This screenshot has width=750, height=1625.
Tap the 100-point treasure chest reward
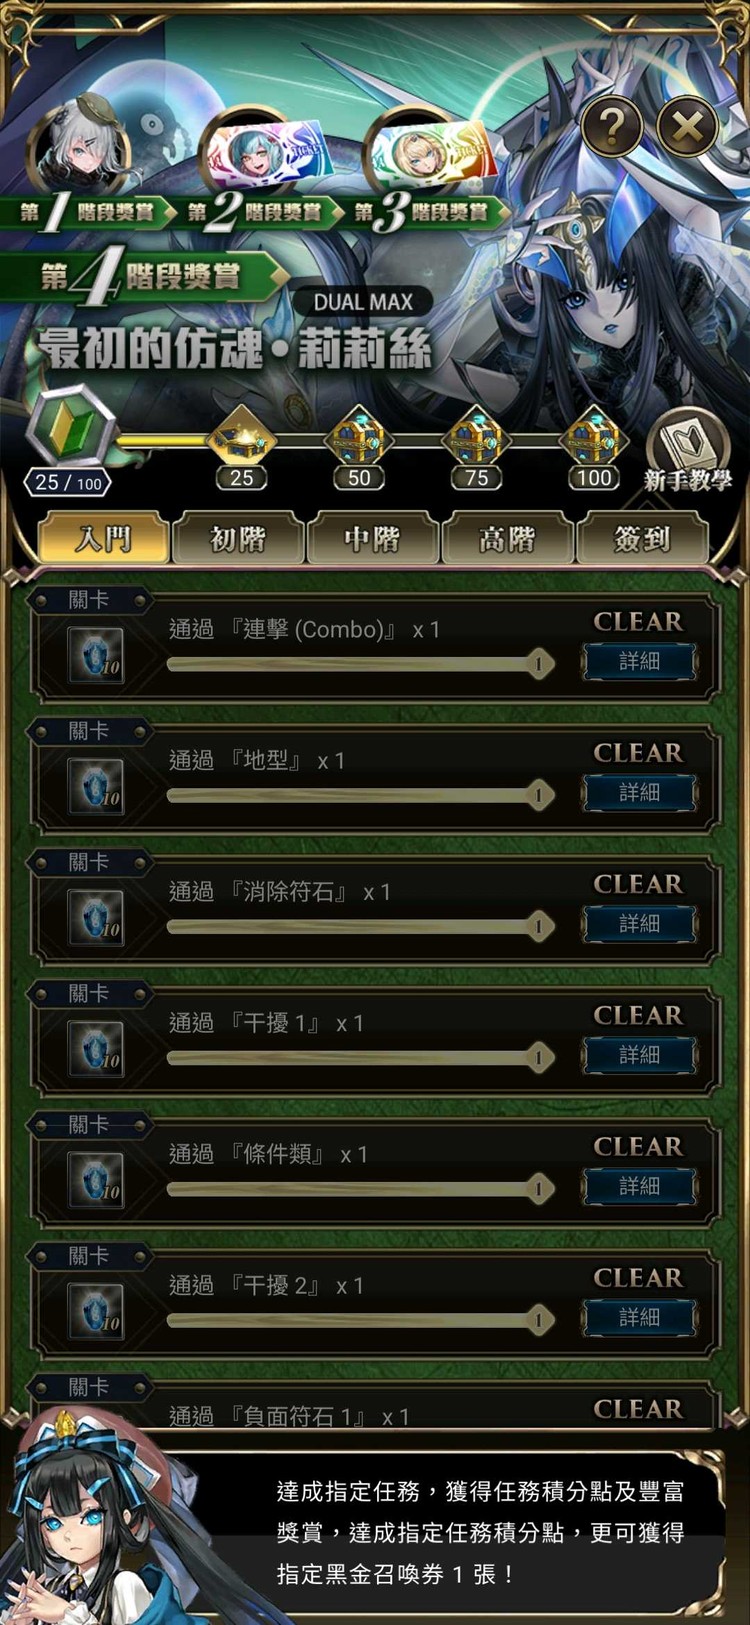(594, 436)
